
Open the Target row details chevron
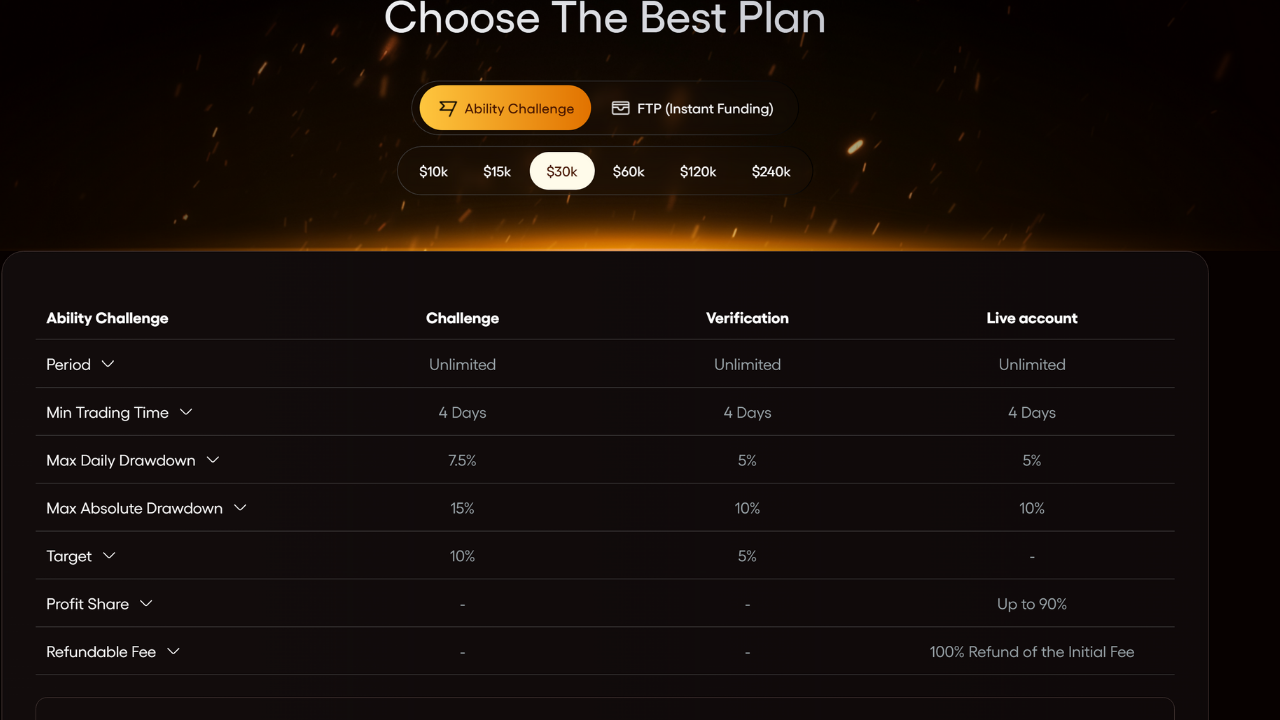(x=109, y=556)
